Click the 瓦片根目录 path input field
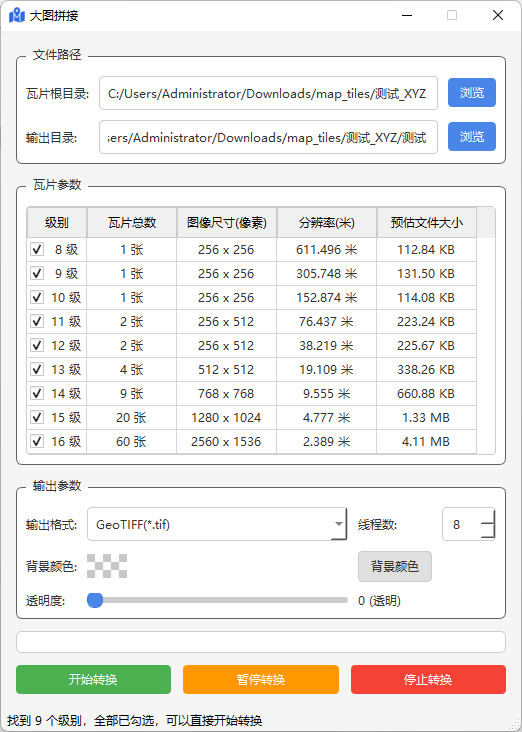522x732 pixels. pyautogui.click(x=268, y=93)
